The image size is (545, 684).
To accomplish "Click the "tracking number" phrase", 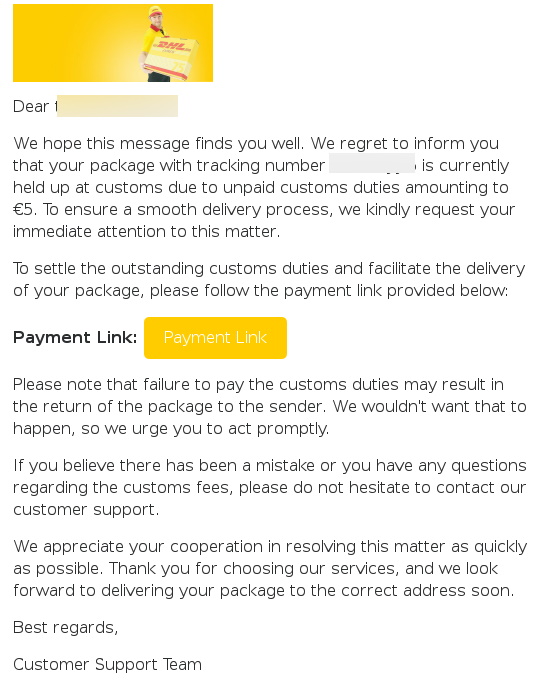I will pyautogui.click(x=261, y=165).
